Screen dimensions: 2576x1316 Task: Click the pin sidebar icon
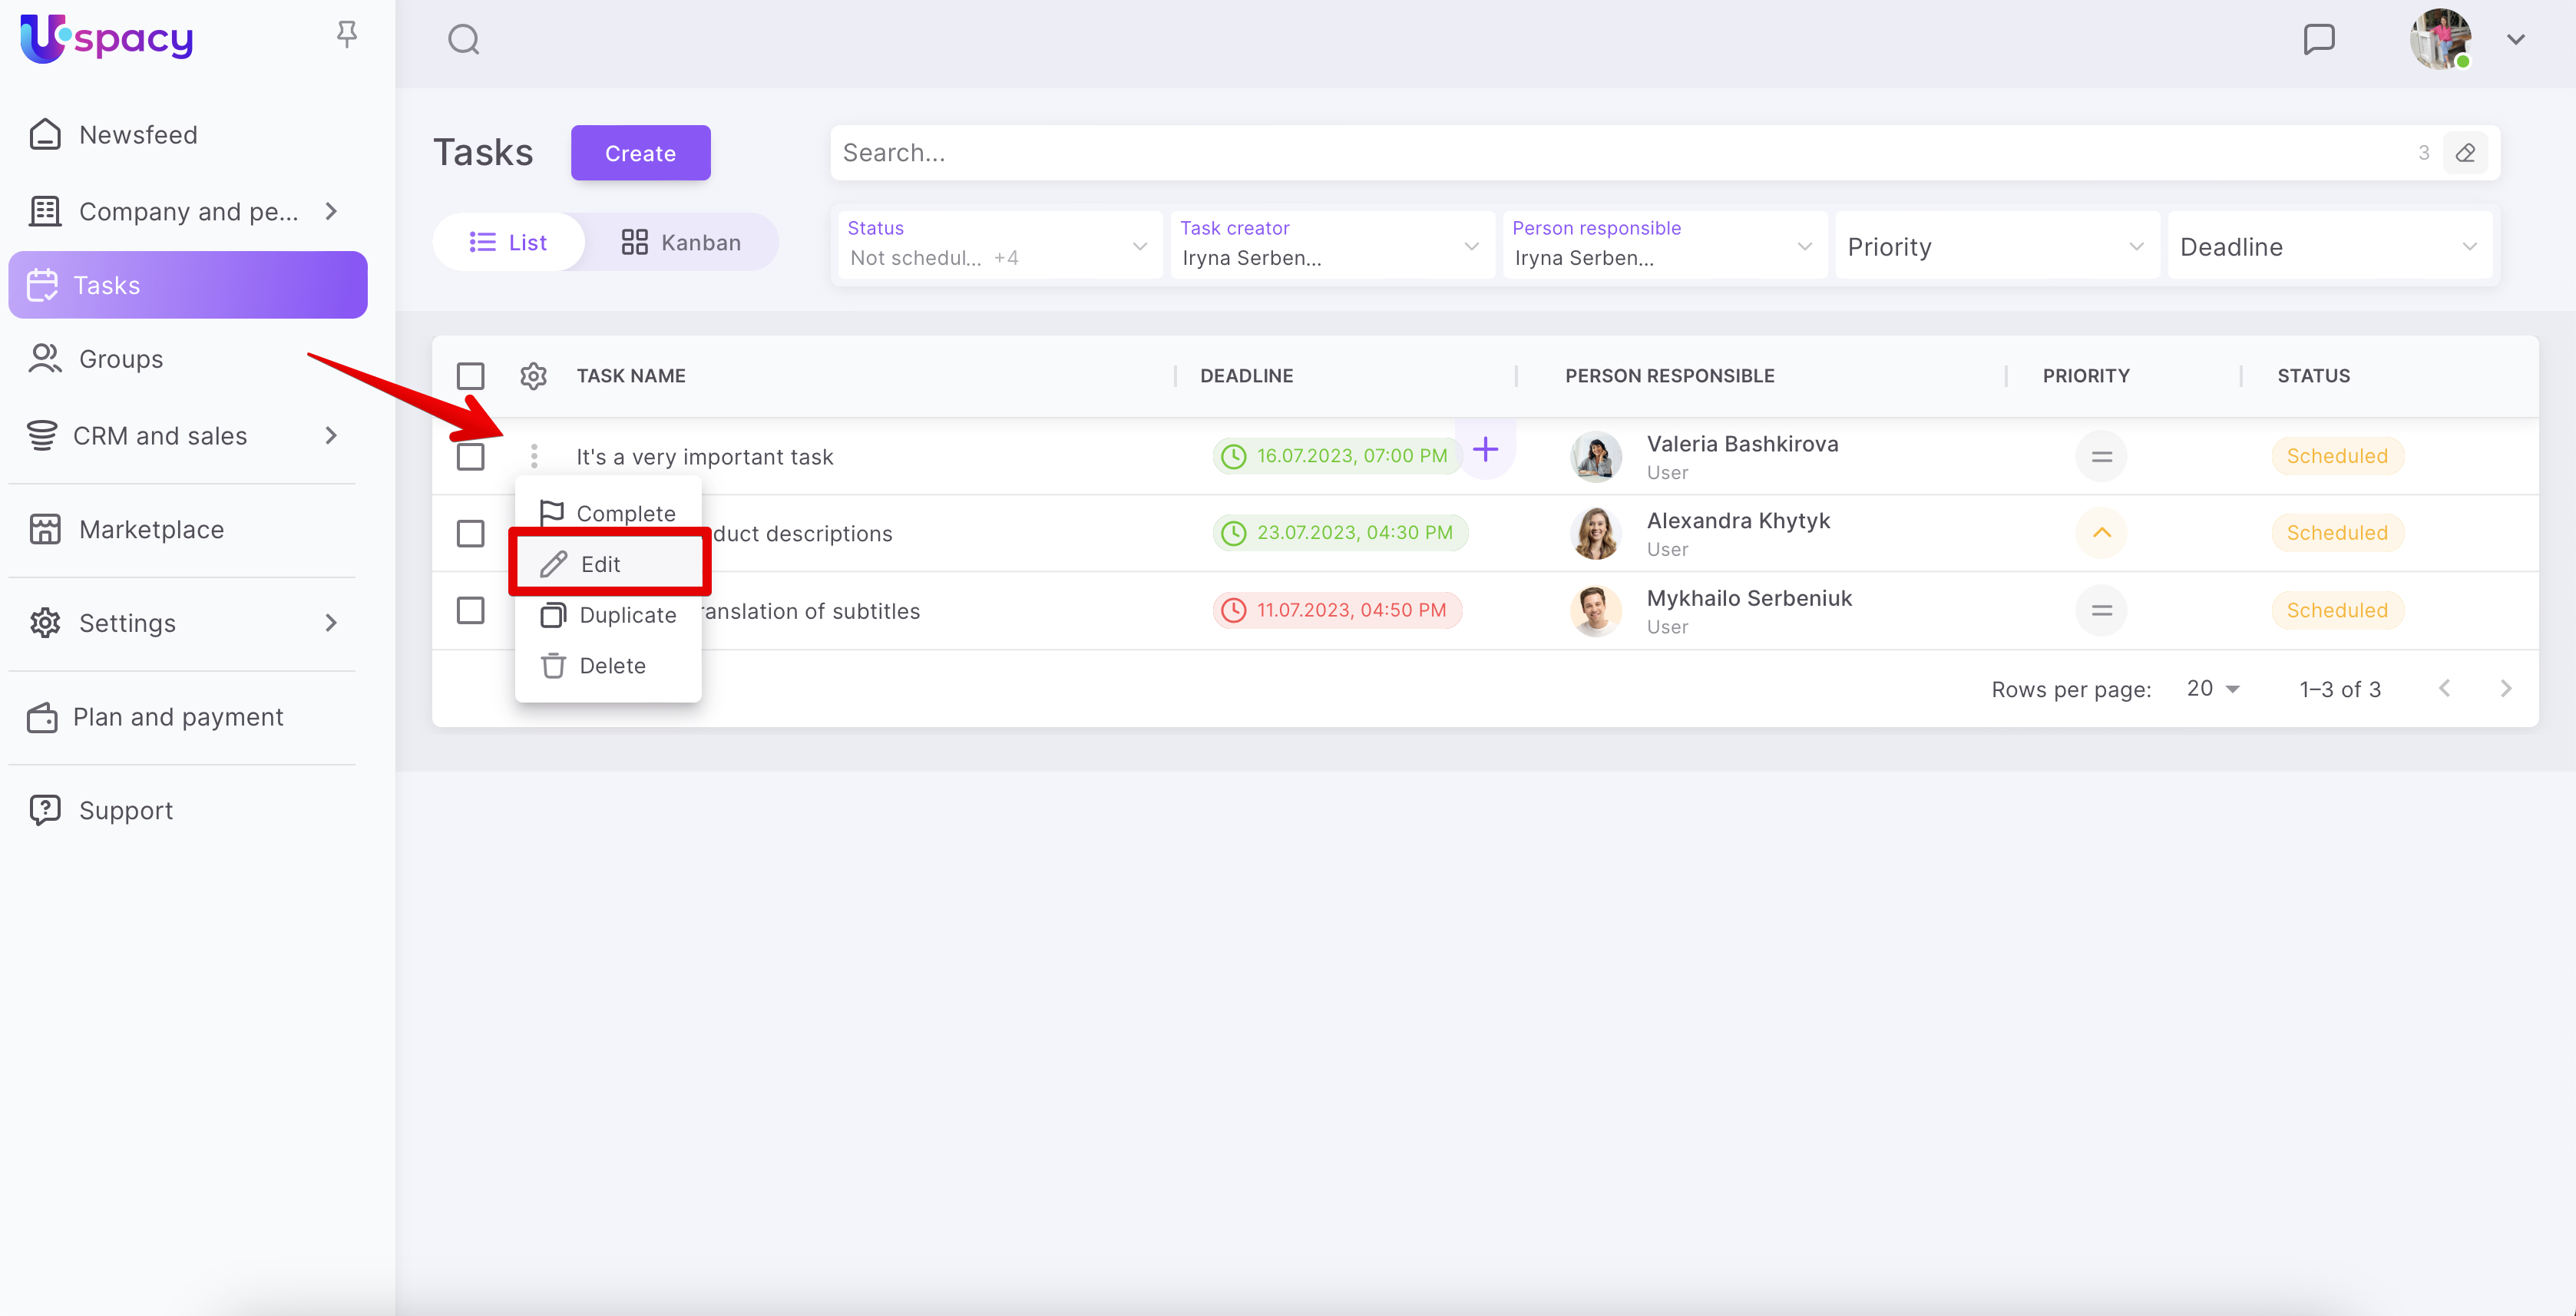click(x=346, y=35)
